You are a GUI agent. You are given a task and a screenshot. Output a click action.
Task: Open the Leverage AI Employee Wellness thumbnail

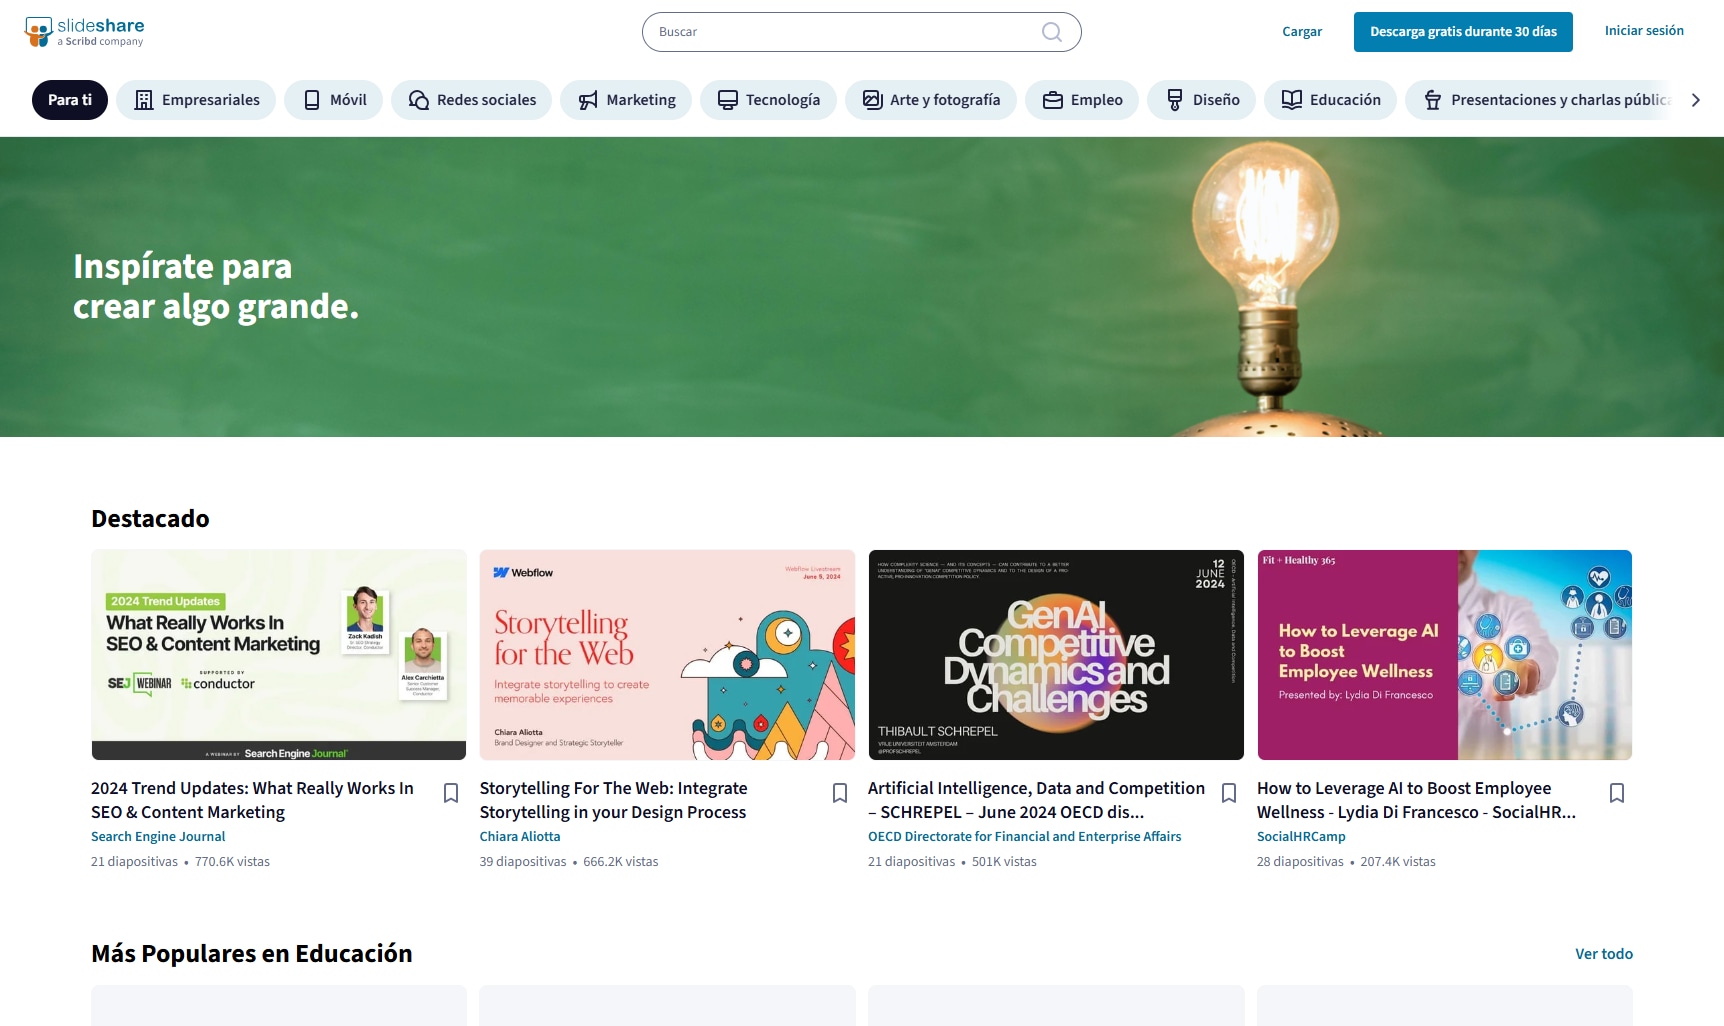point(1445,655)
